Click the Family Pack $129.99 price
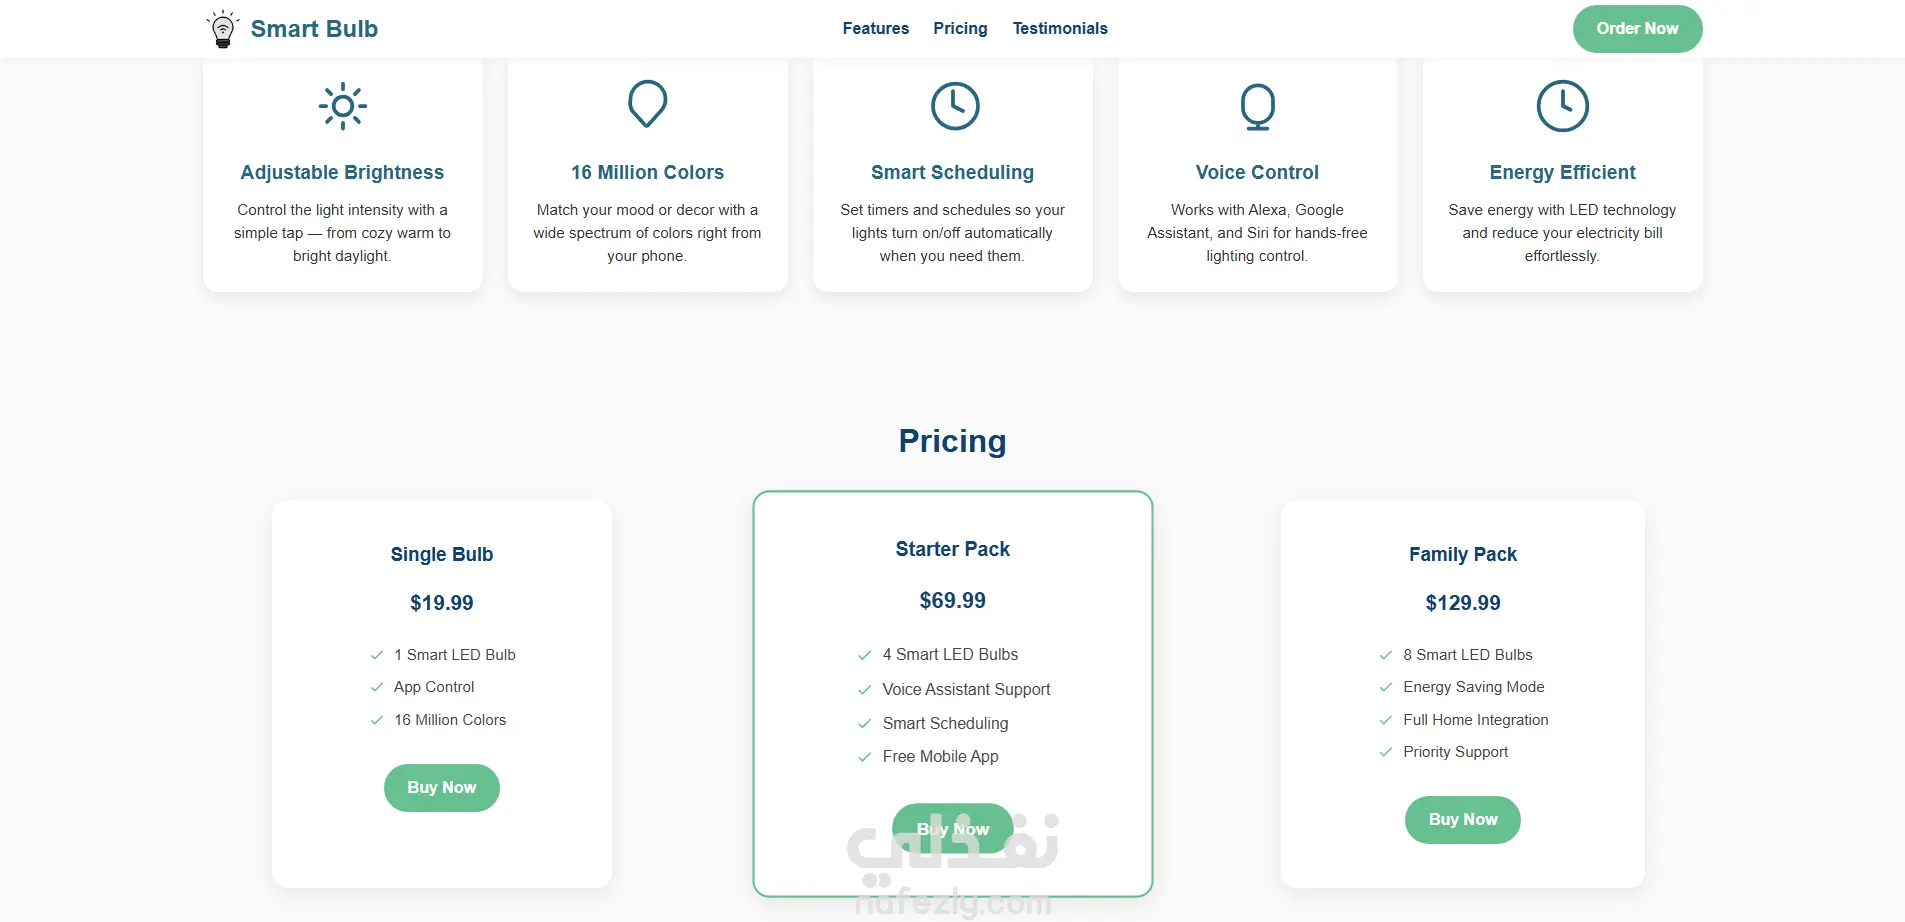The height and width of the screenshot is (922, 1905). pos(1462,603)
